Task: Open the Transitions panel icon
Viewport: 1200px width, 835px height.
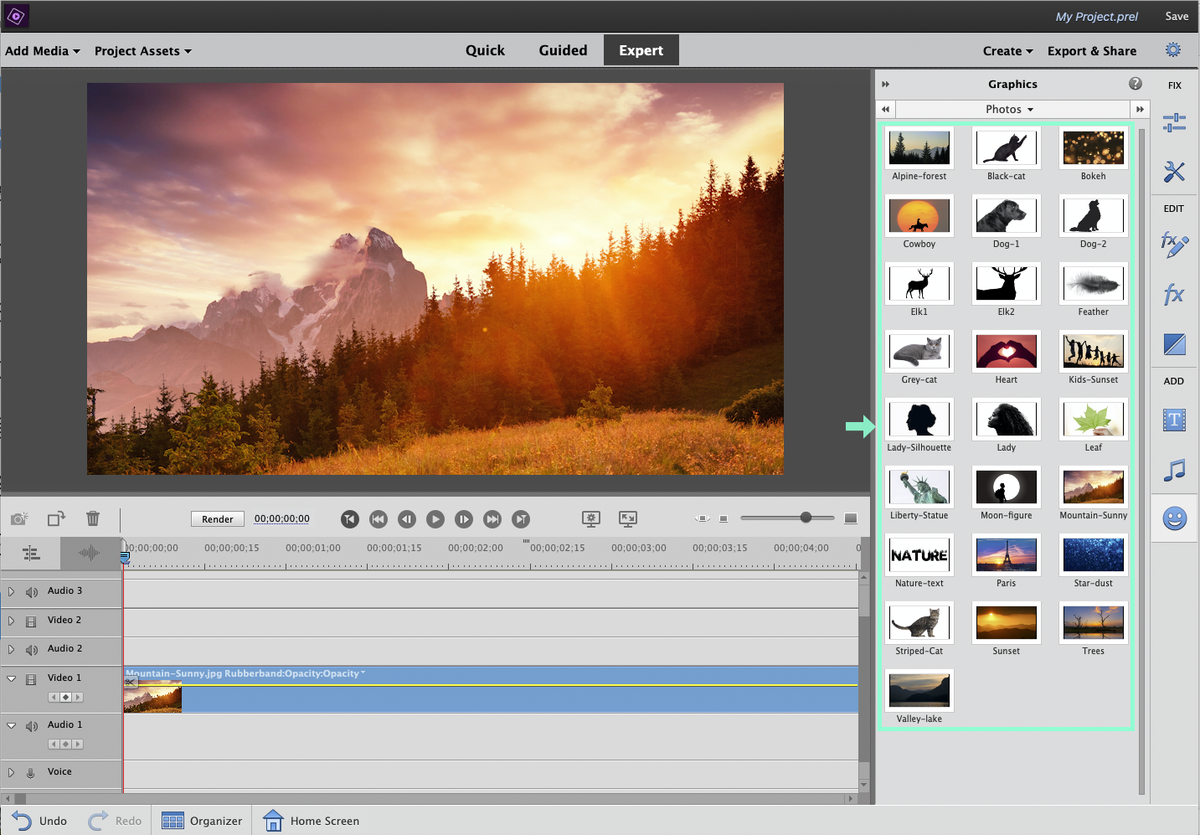Action: coord(1174,345)
